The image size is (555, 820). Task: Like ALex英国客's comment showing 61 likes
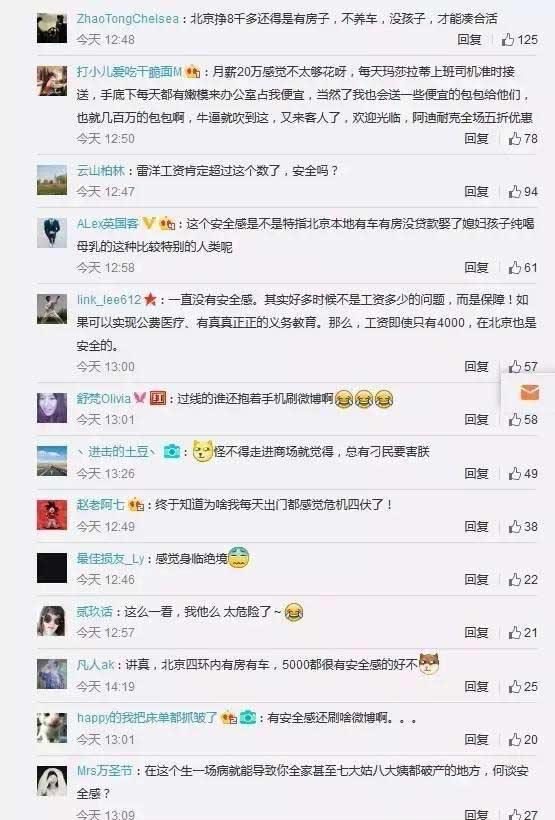tap(523, 268)
